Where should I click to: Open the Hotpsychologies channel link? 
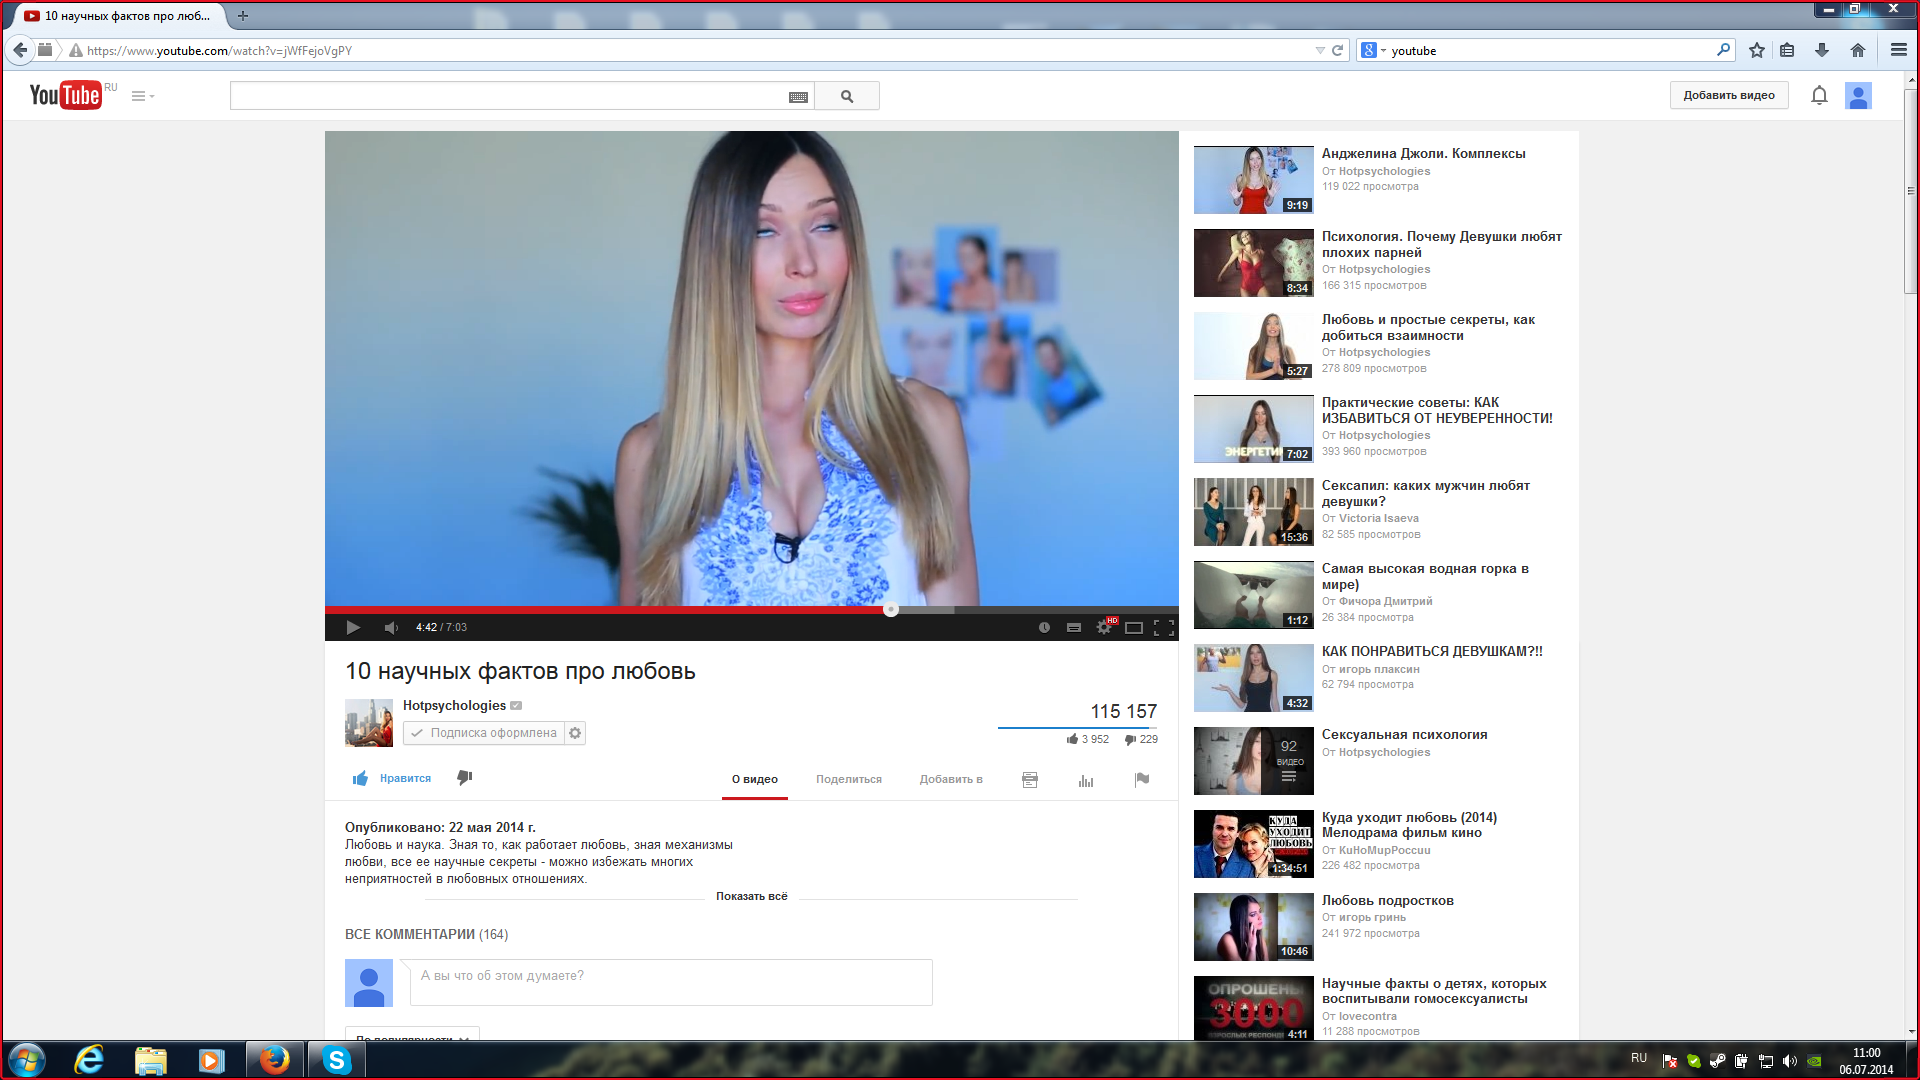click(454, 705)
